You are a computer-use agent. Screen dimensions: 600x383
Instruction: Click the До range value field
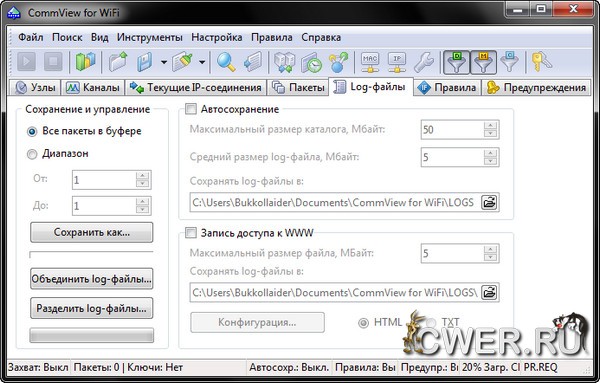104,206
